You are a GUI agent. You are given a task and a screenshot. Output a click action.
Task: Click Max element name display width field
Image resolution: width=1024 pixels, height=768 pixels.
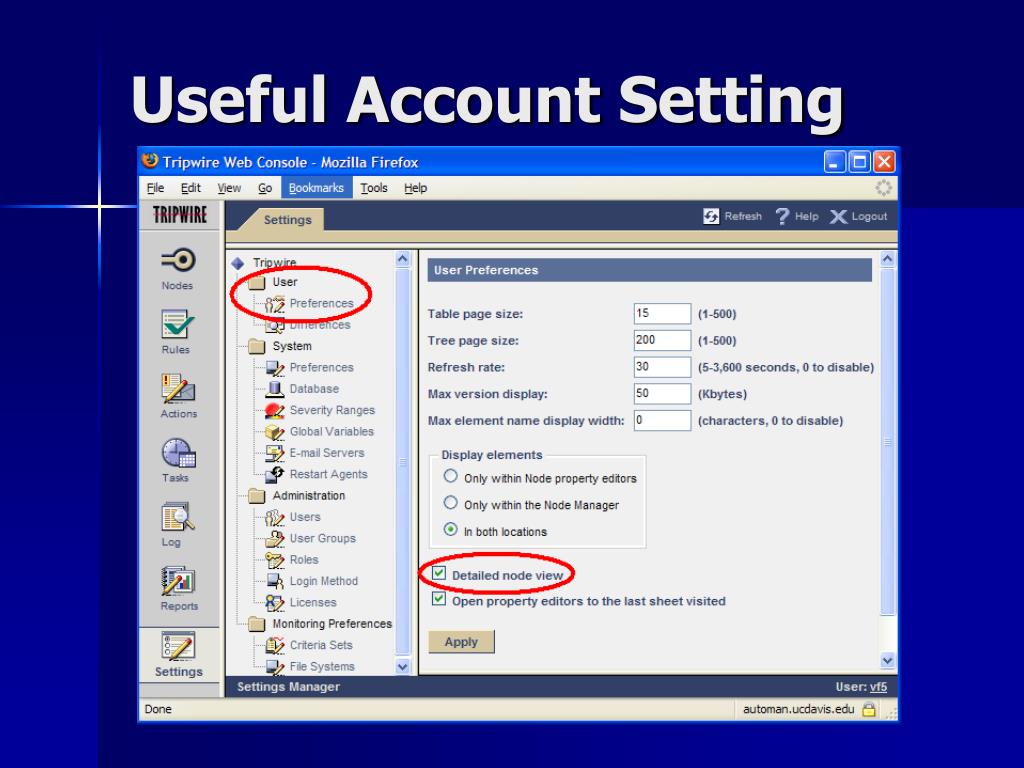click(x=662, y=421)
